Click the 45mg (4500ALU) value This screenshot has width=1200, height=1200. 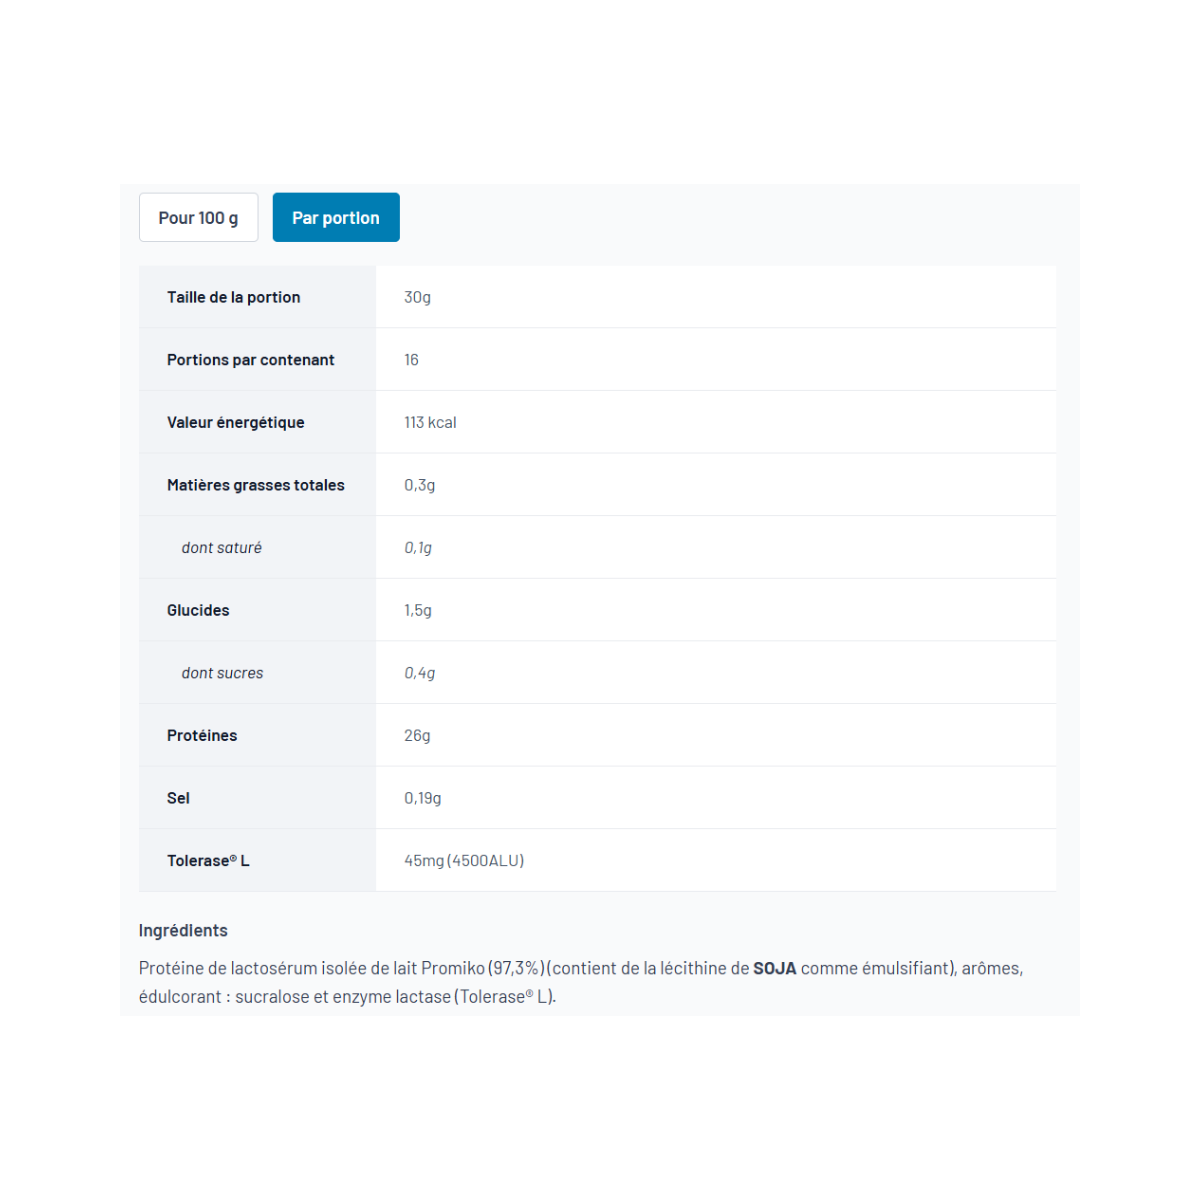point(464,860)
